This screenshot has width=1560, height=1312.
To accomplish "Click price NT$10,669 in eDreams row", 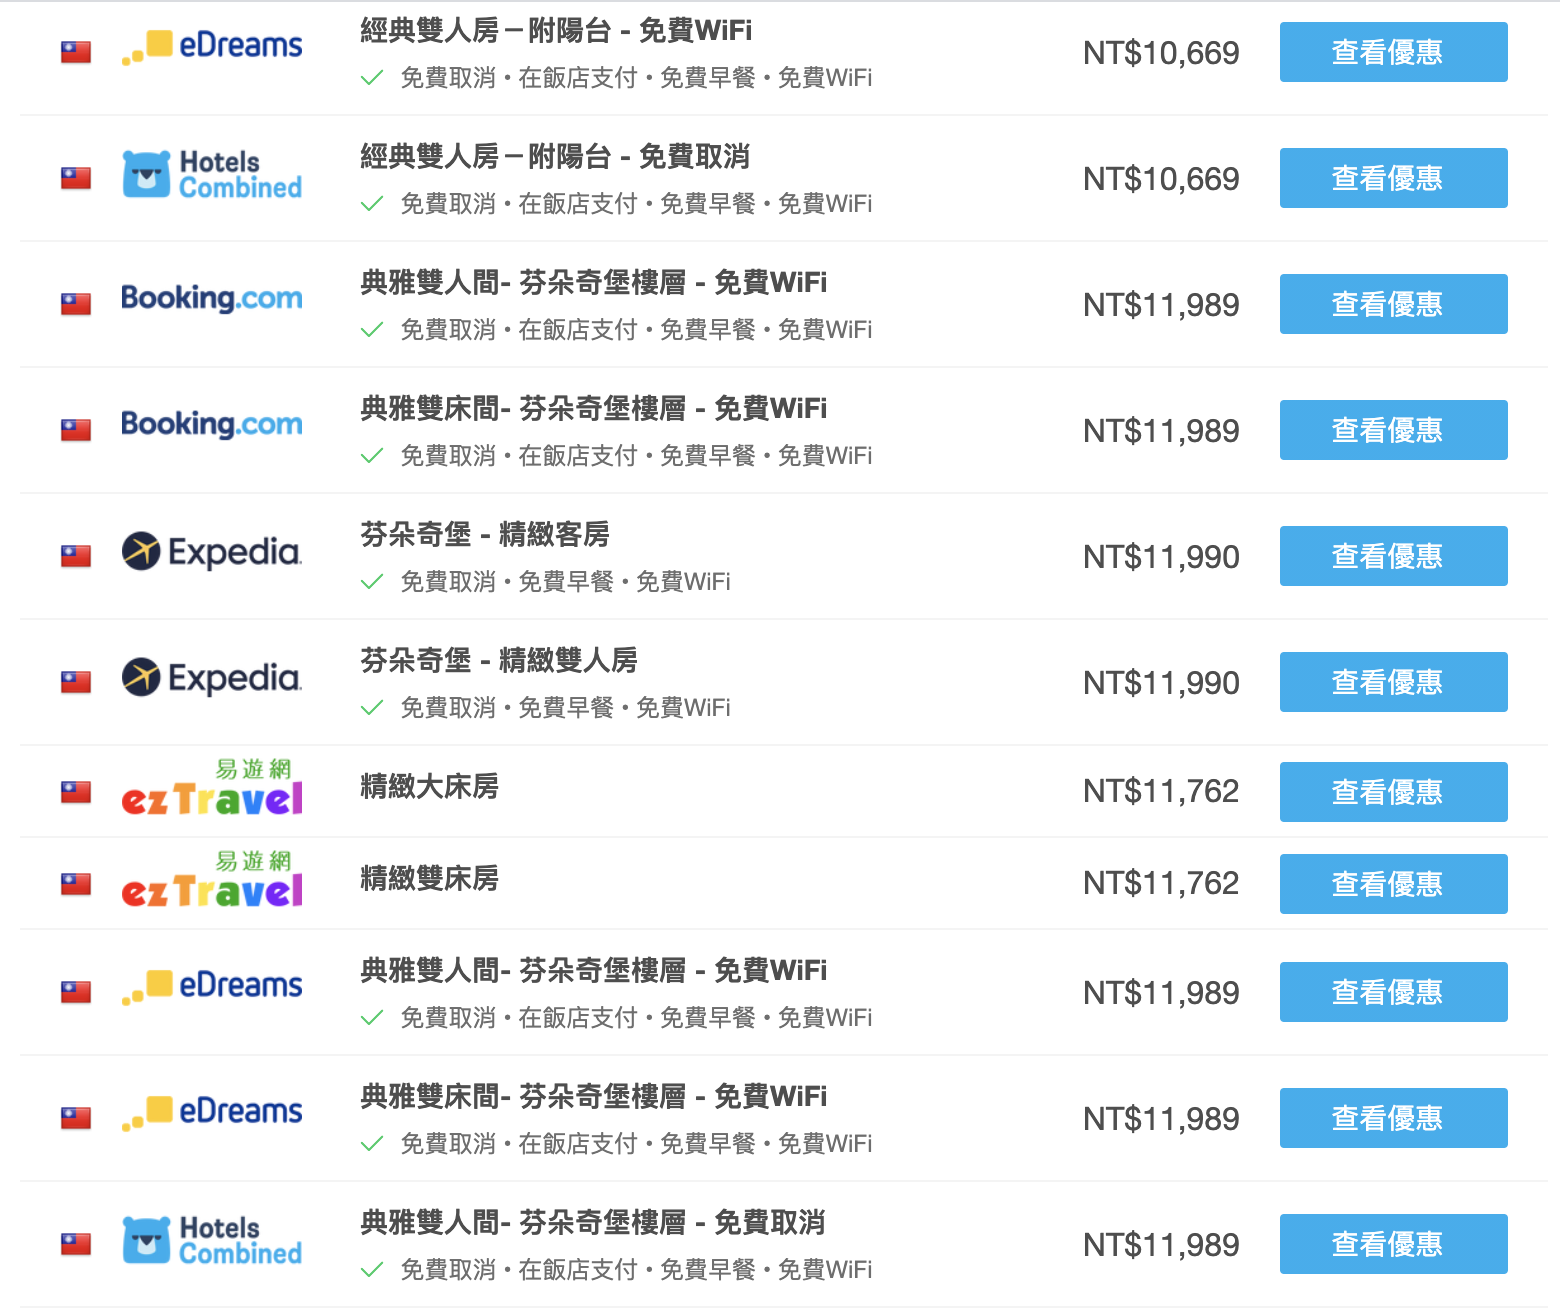I will 1161,53.
